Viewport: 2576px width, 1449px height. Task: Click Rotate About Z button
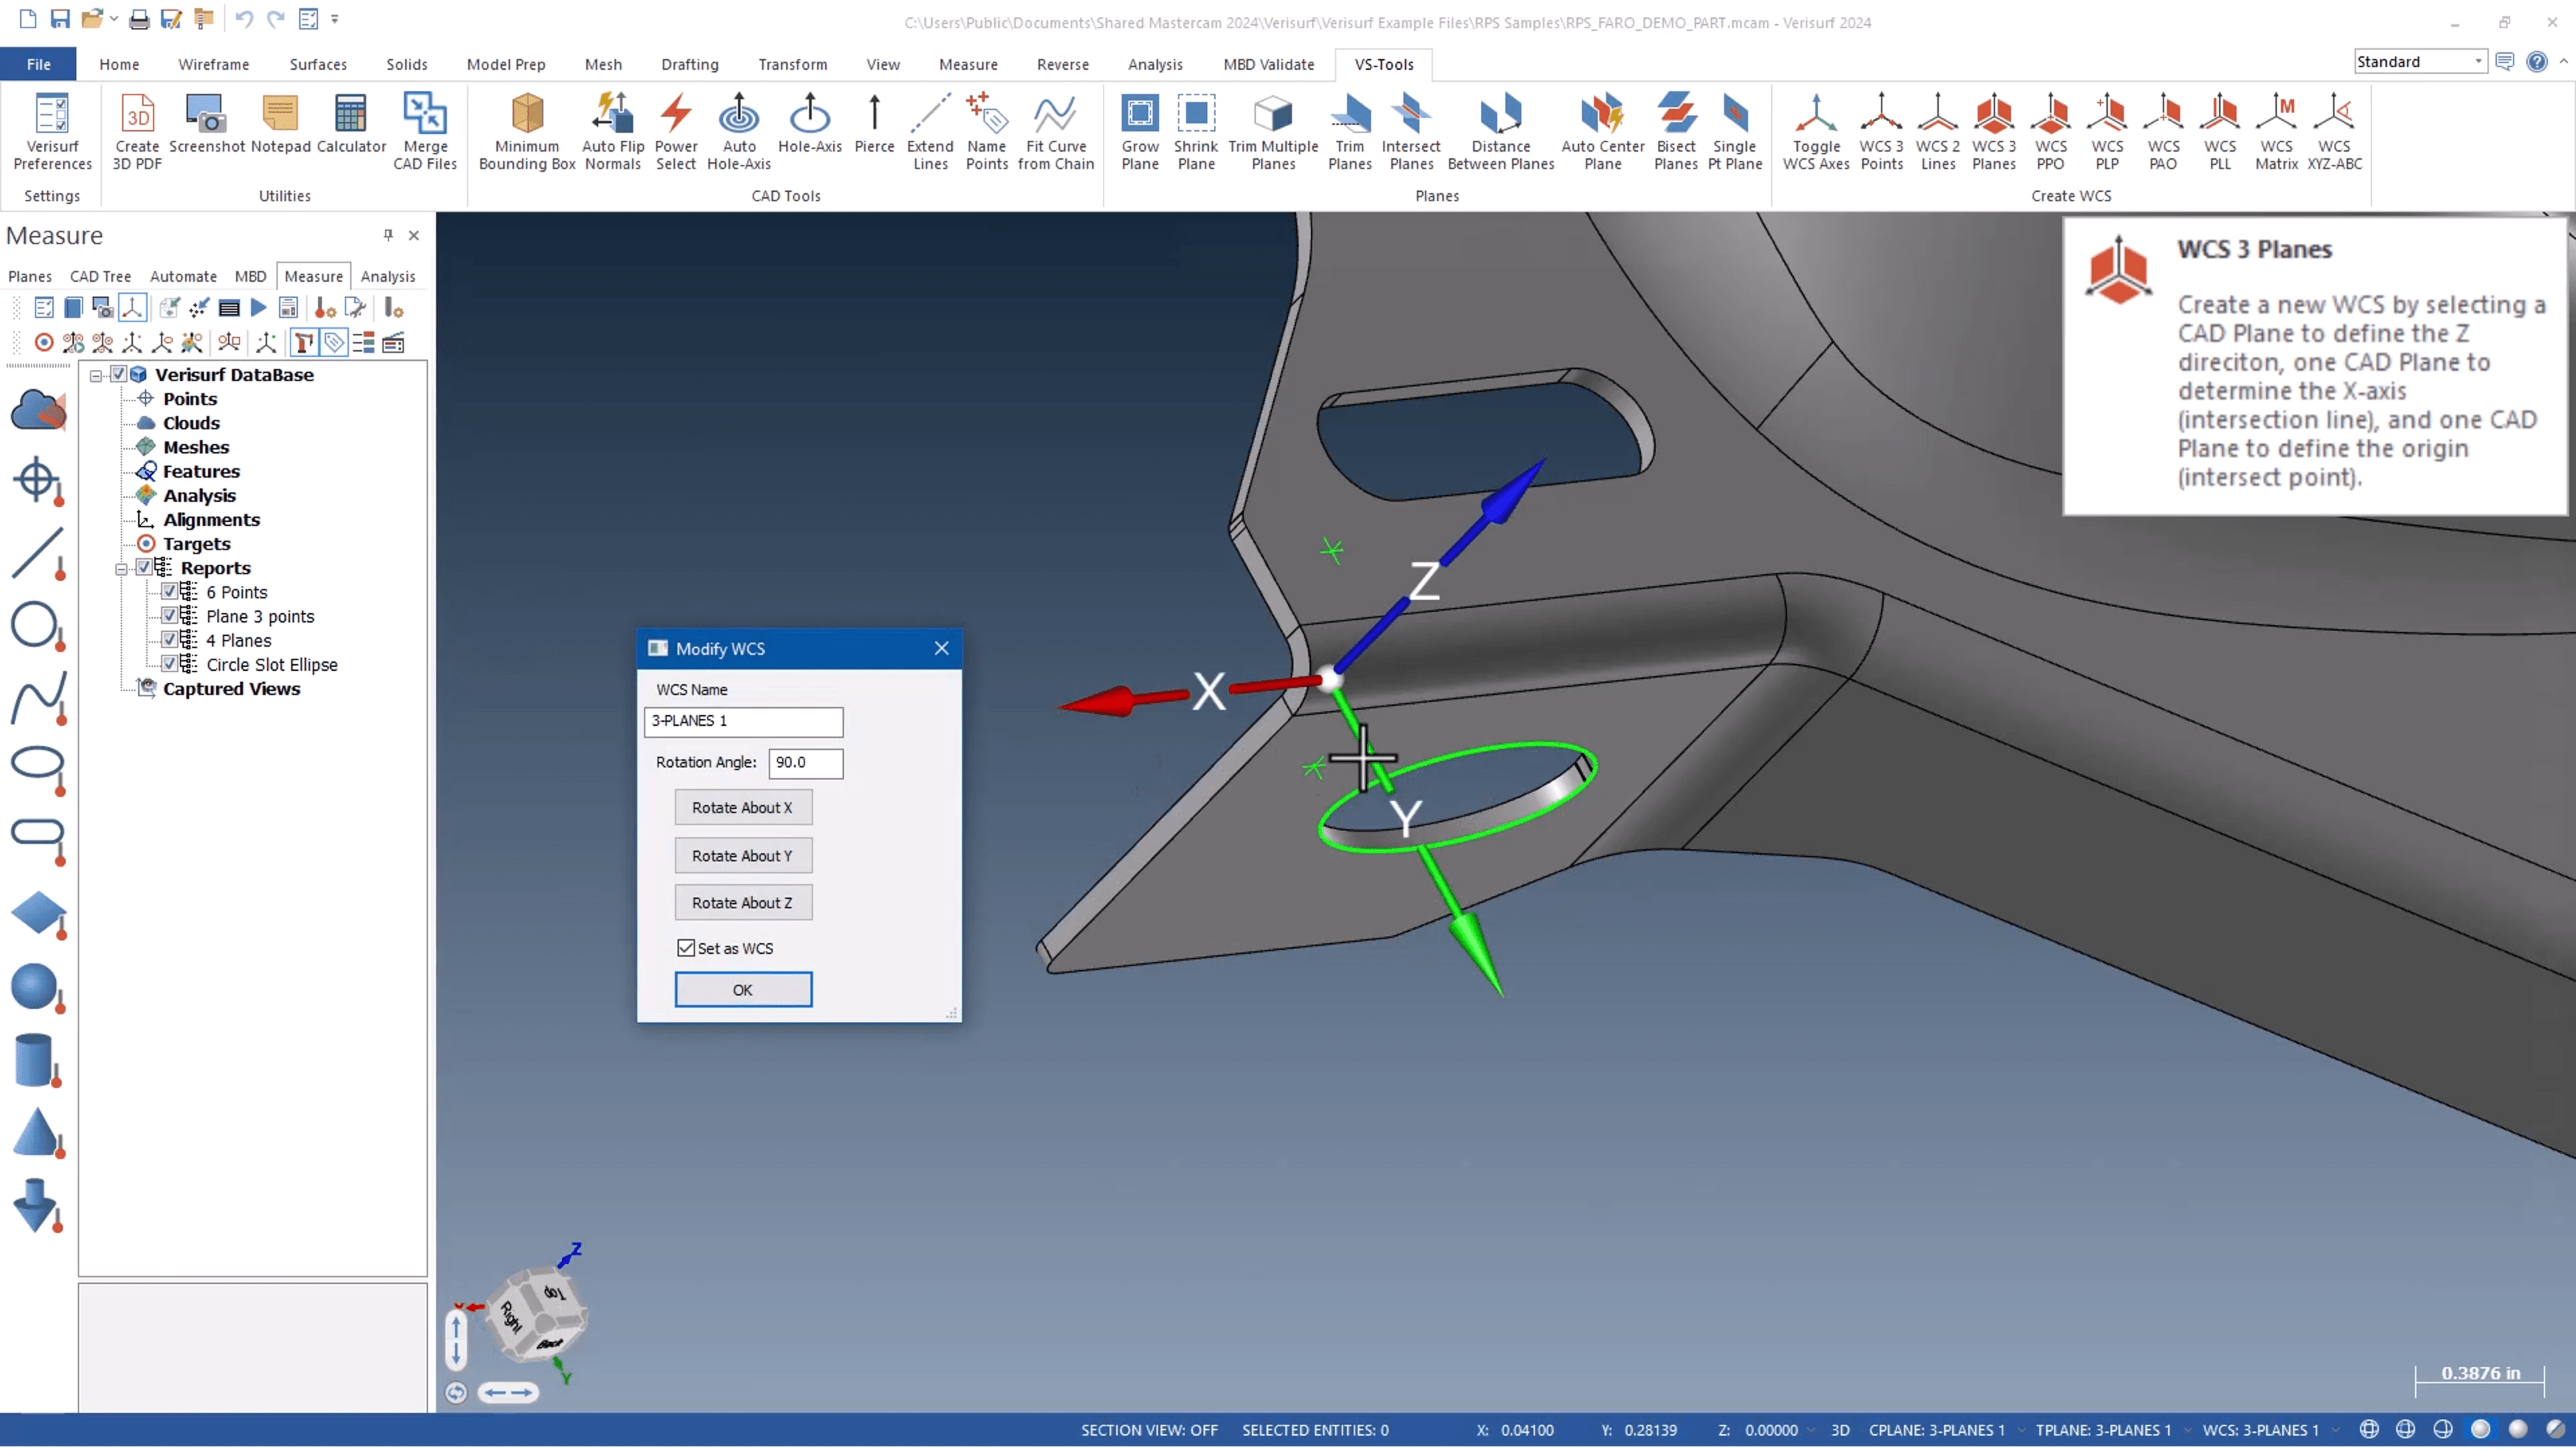743,903
